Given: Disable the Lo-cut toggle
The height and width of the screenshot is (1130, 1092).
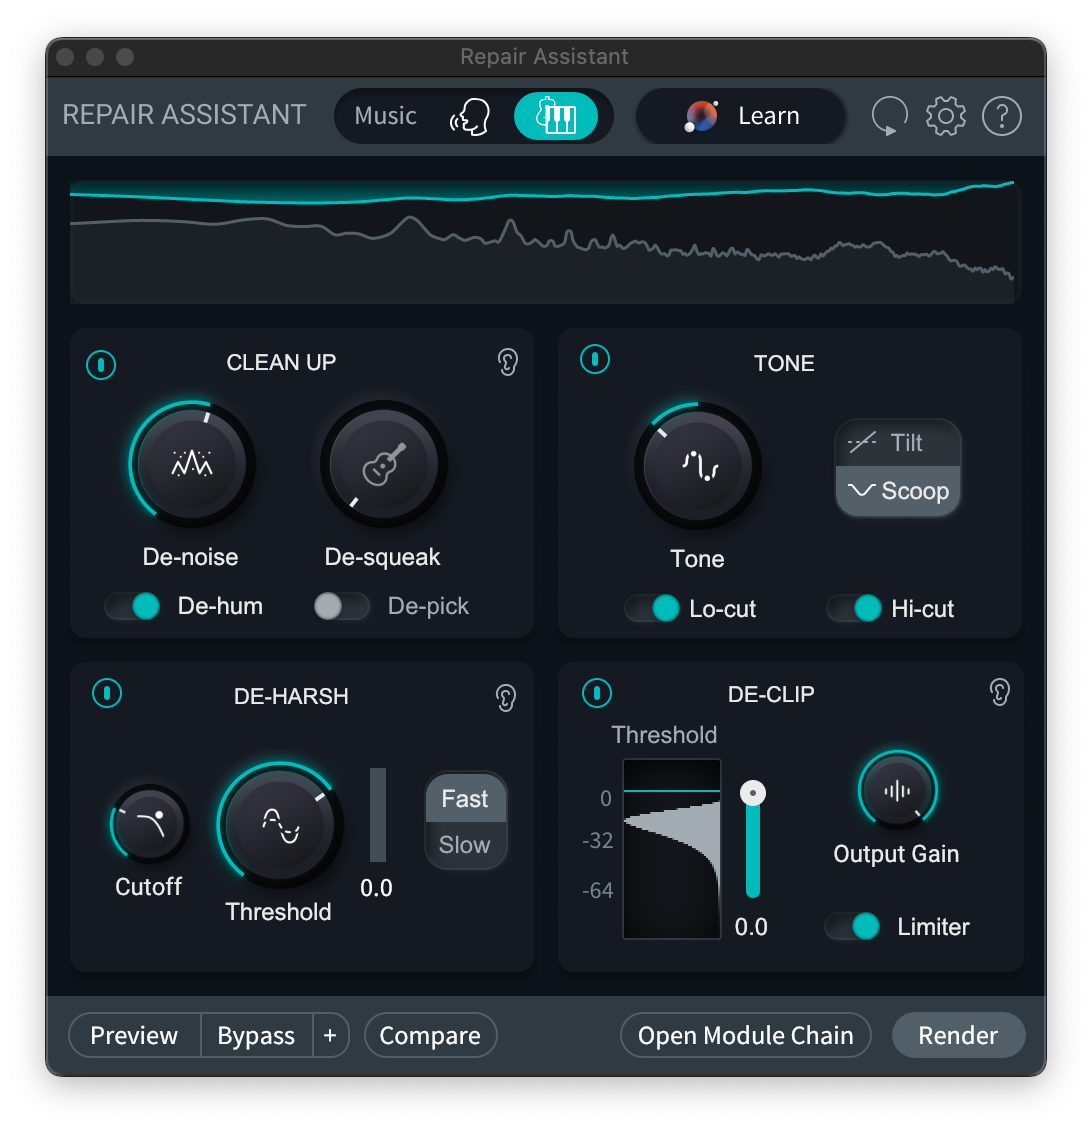Looking at the screenshot, I should 653,608.
